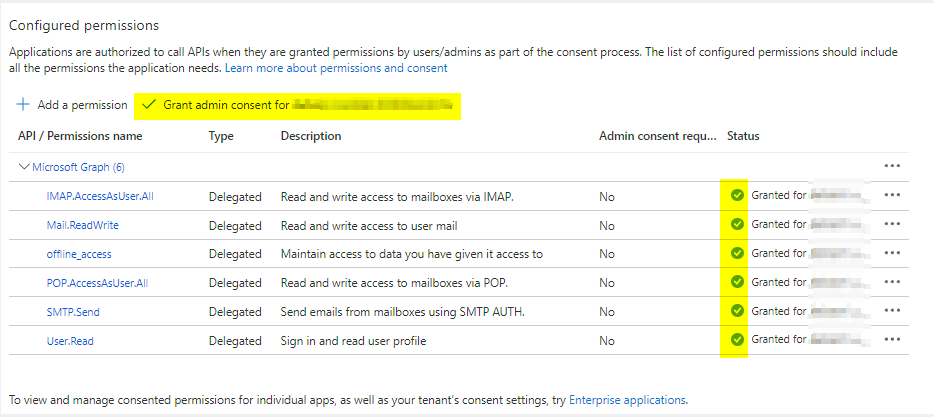This screenshot has width=934, height=417.
Task: Click green granted status icon for IMAP.AccessAsUser.All
Action: (737, 196)
